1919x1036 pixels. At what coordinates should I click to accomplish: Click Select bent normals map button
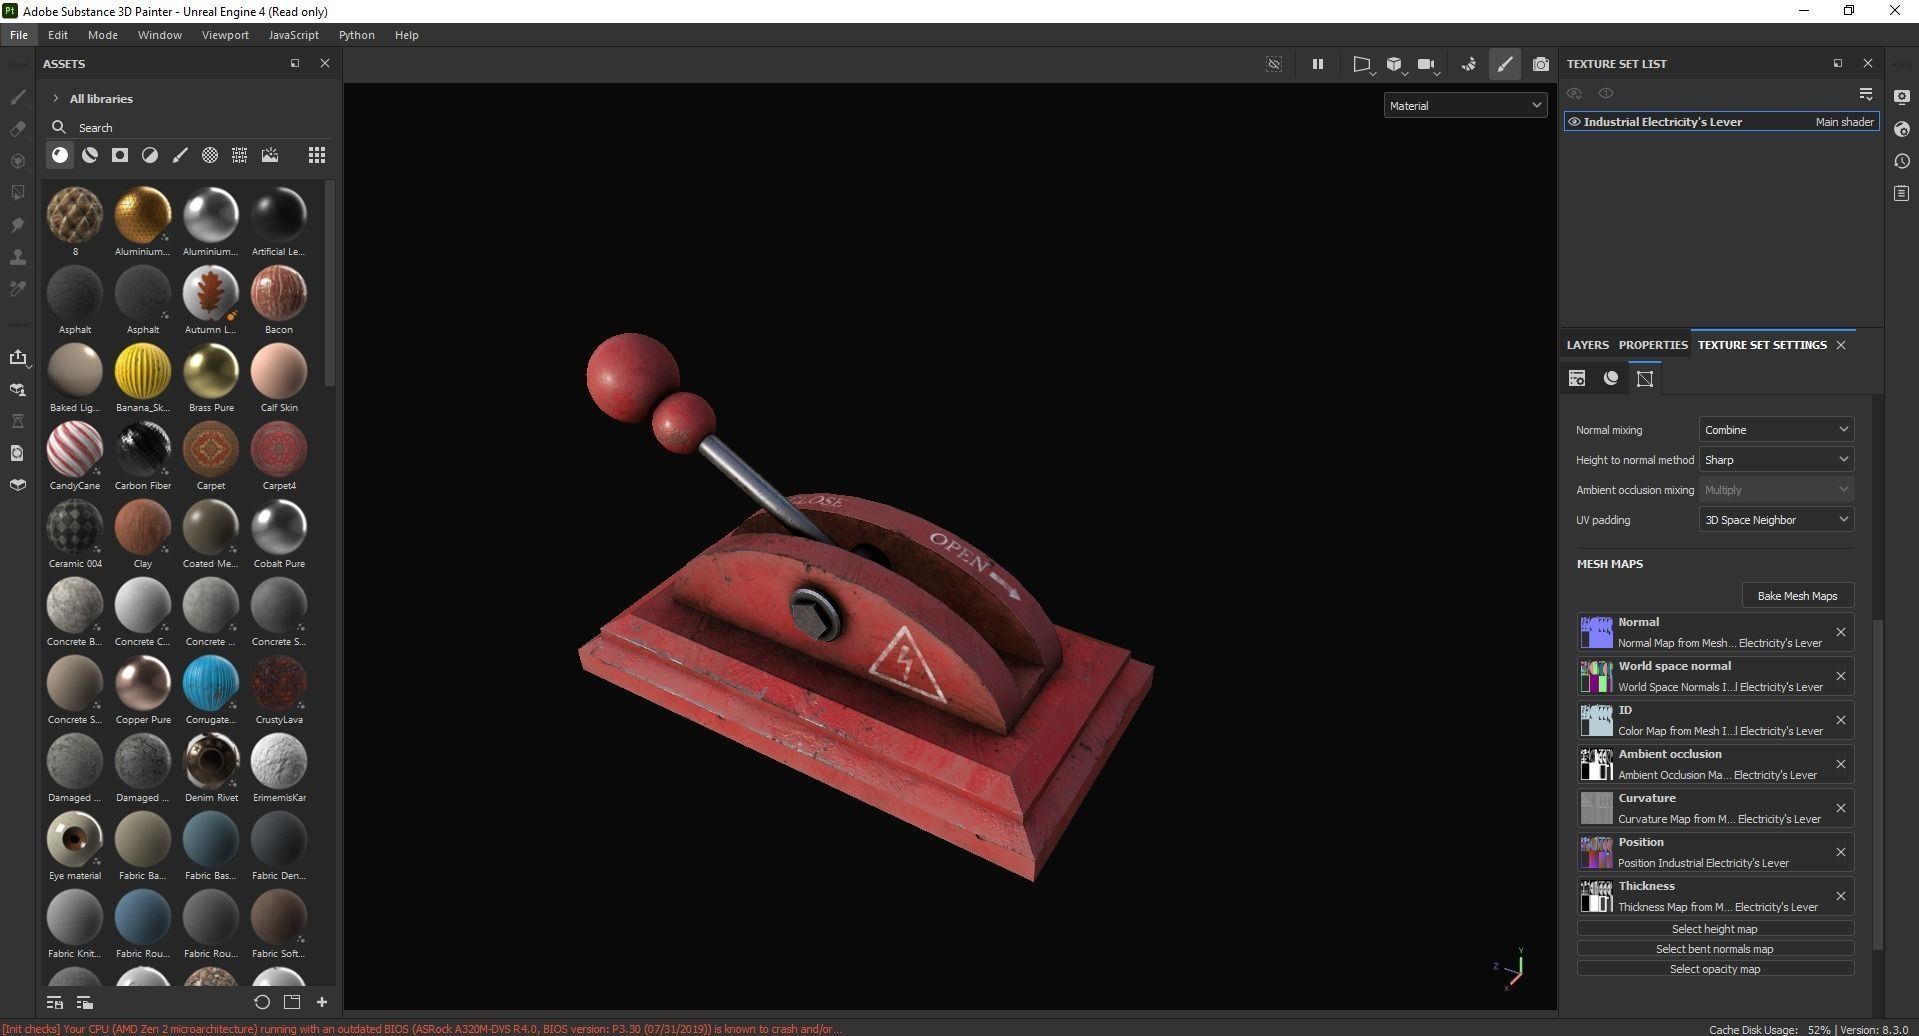(1715, 949)
